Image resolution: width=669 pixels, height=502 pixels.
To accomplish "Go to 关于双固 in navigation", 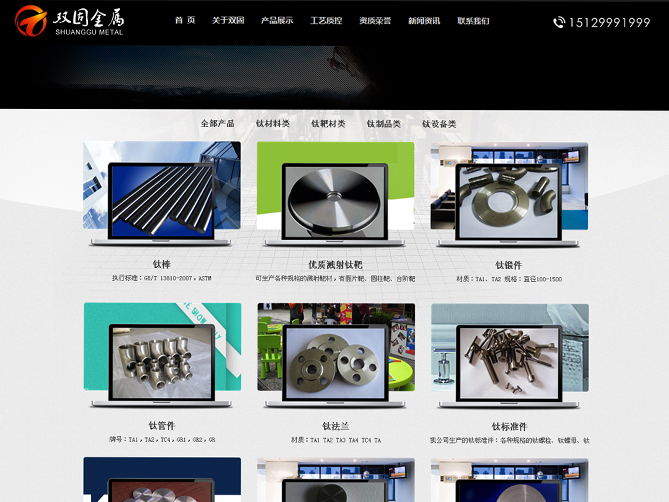I will pos(228,21).
